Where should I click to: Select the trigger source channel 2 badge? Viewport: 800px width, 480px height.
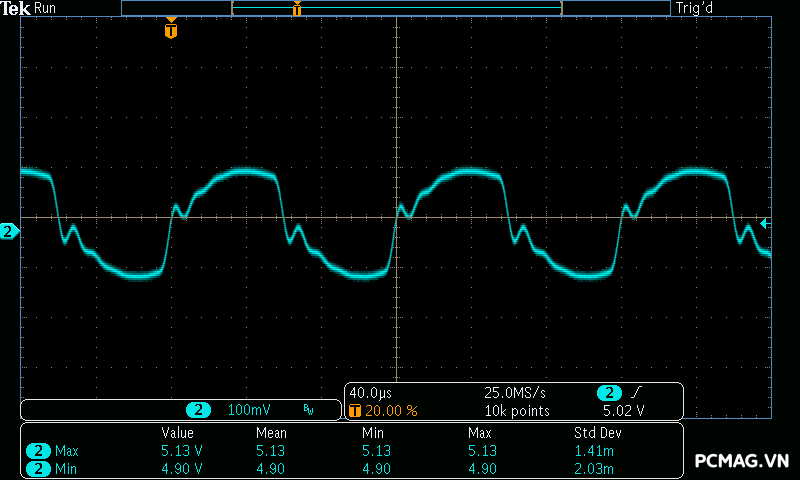608,393
